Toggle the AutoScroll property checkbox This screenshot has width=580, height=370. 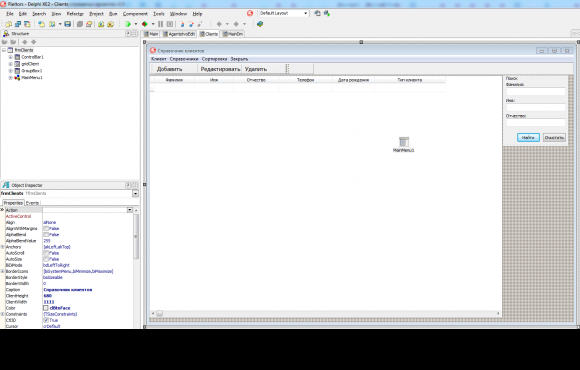[x=46, y=253]
